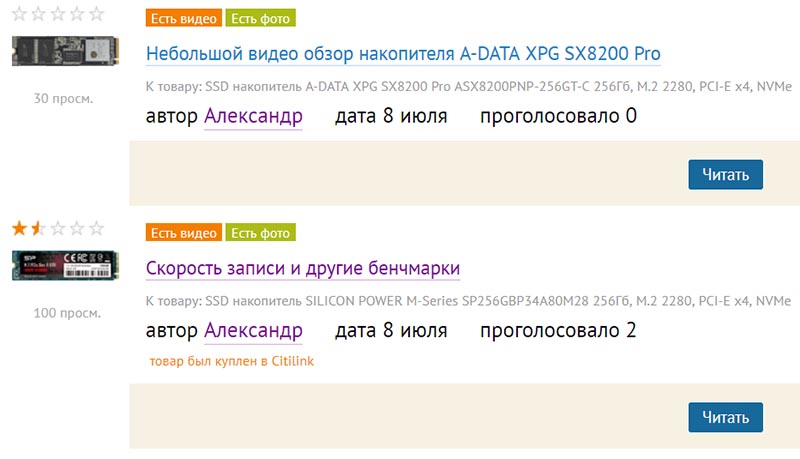Click 'товар был куплен в Citilink' note
This screenshot has width=800, height=459.
pyautogui.click(x=232, y=361)
